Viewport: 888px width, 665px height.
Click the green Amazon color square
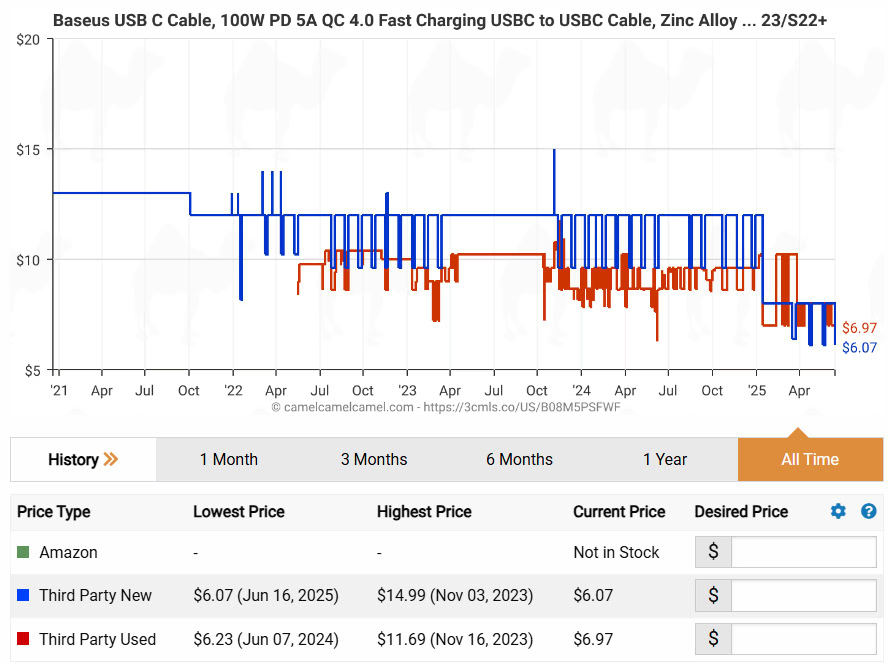pyautogui.click(x=23, y=553)
